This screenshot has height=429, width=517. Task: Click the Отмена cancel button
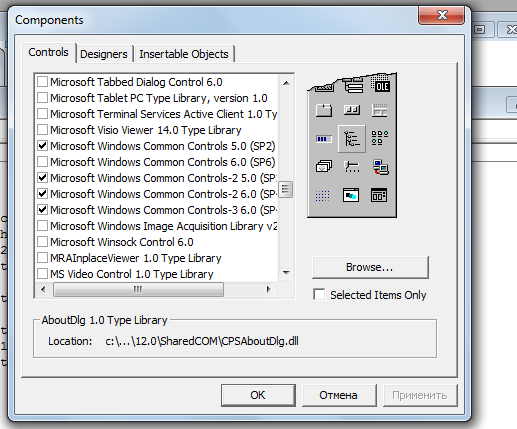(x=339, y=395)
